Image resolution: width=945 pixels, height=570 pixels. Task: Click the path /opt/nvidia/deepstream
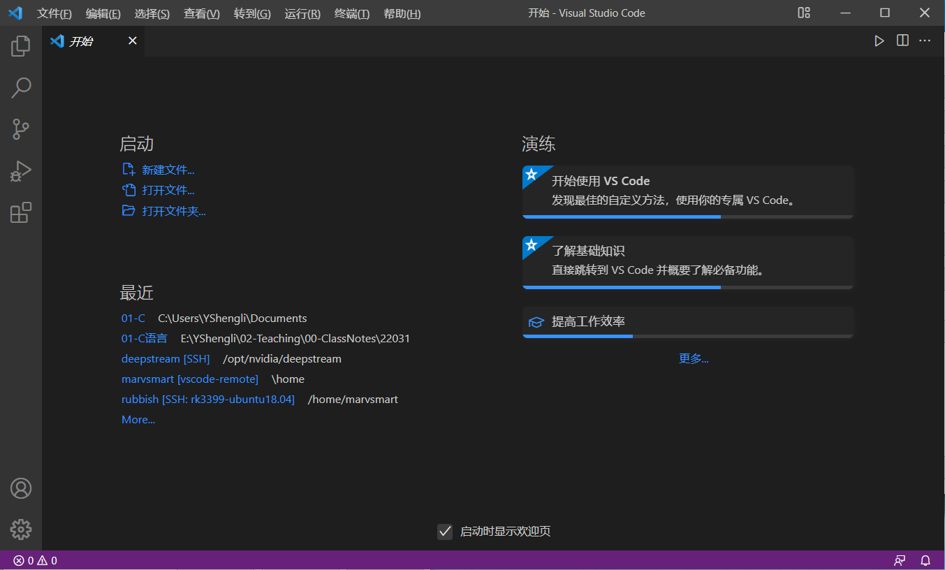[282, 359]
